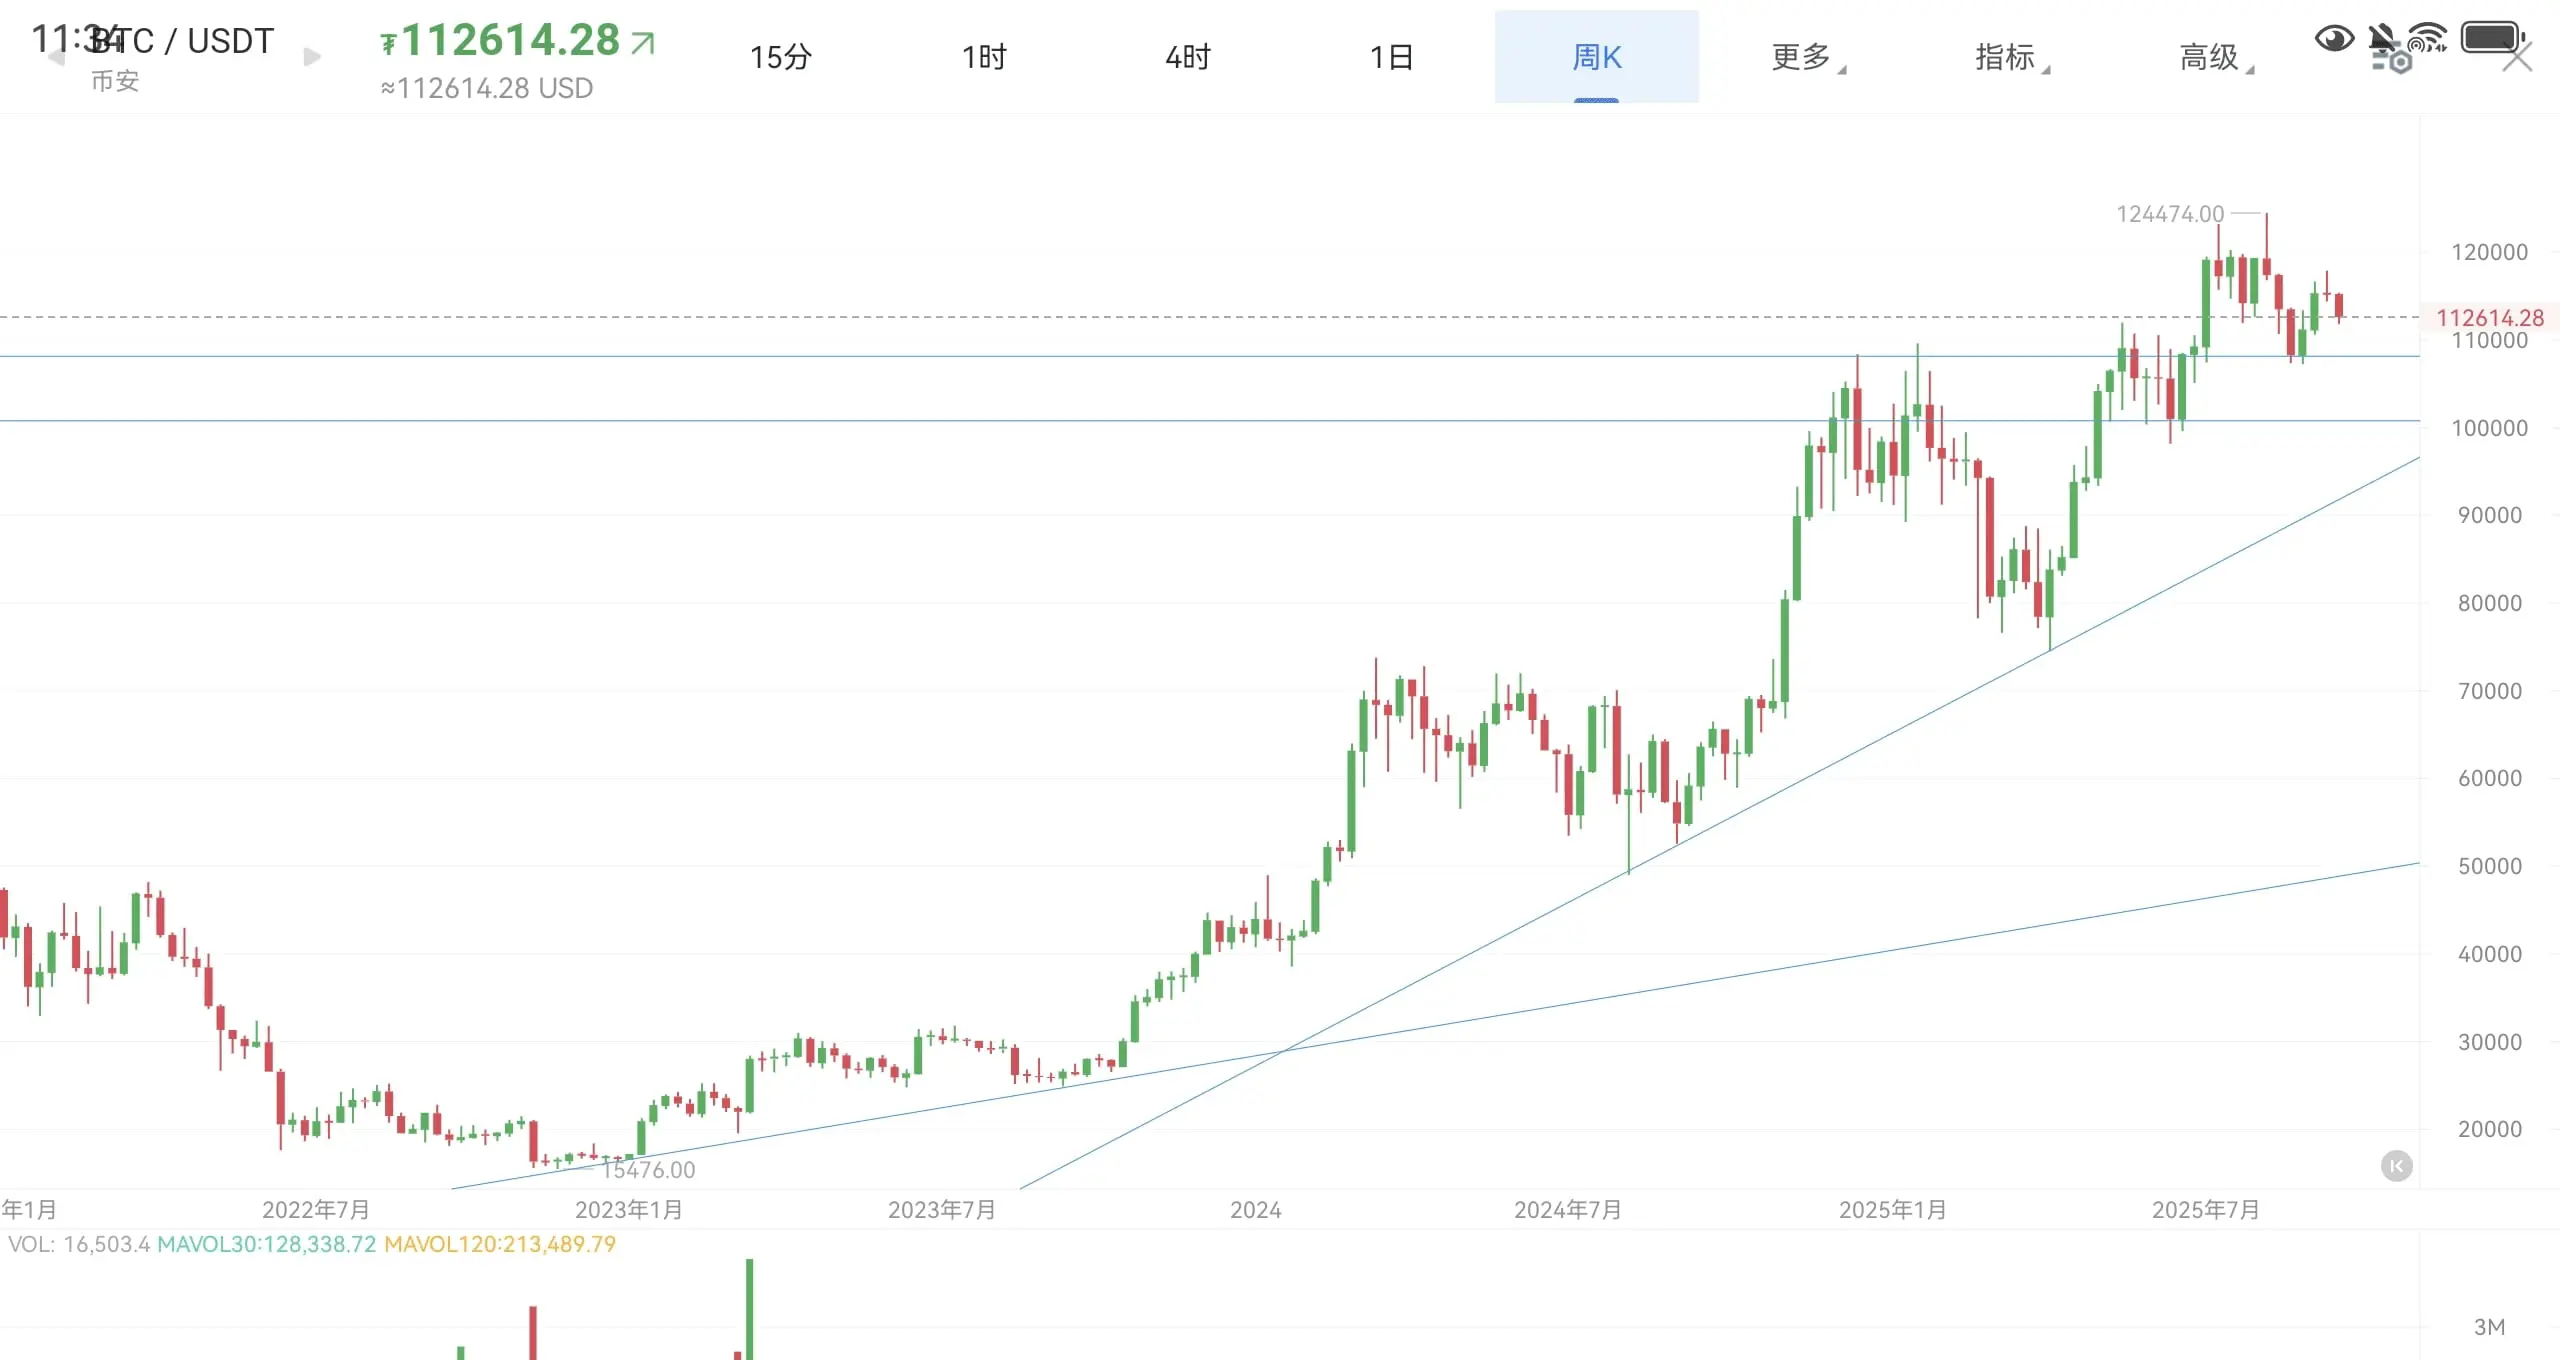Click the 2023年1月 time axis label
This screenshot has height=1360, width=2560.
629,1210
